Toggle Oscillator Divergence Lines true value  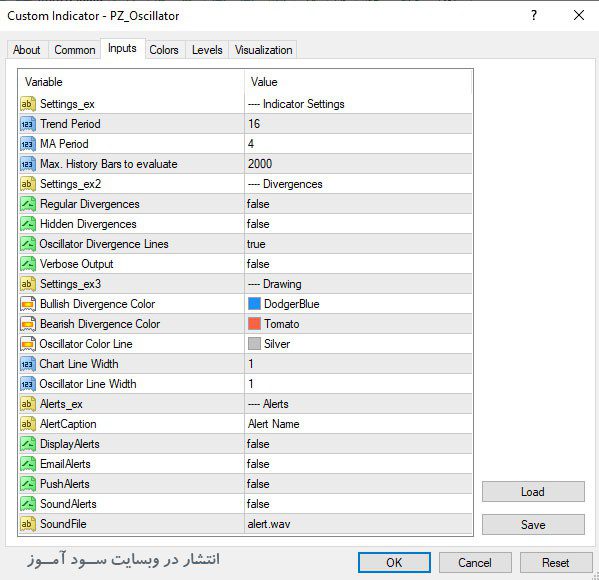358,244
